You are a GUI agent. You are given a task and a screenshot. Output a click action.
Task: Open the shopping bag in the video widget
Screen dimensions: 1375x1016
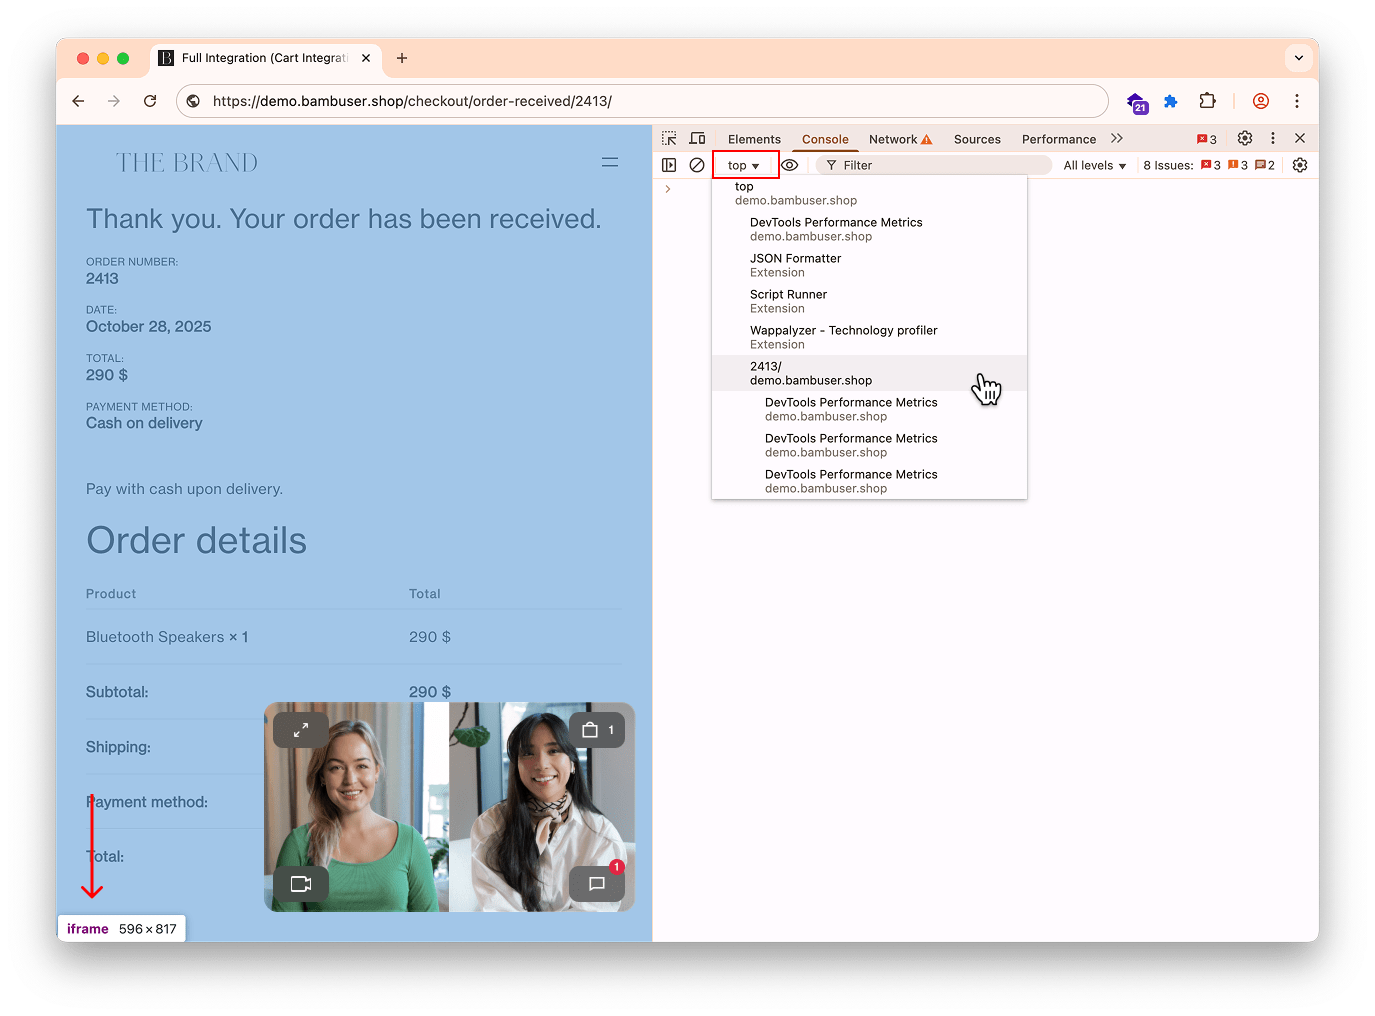click(597, 729)
